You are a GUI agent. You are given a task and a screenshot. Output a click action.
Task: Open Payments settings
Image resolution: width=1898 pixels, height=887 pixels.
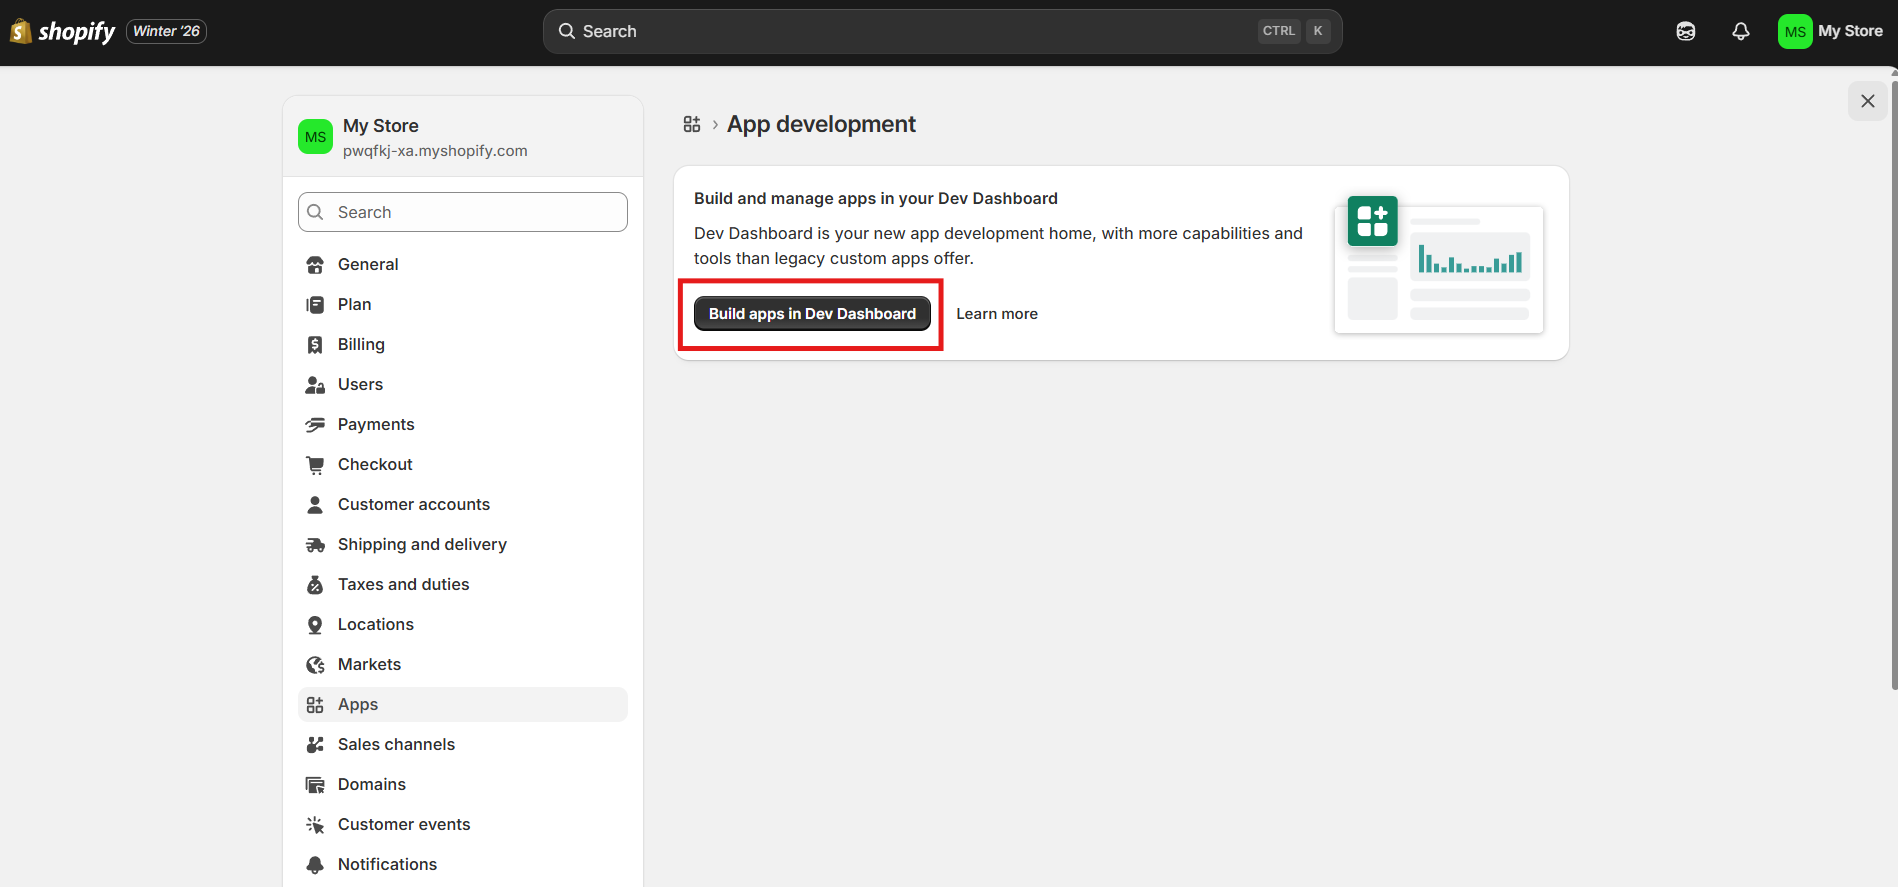[x=463, y=424]
